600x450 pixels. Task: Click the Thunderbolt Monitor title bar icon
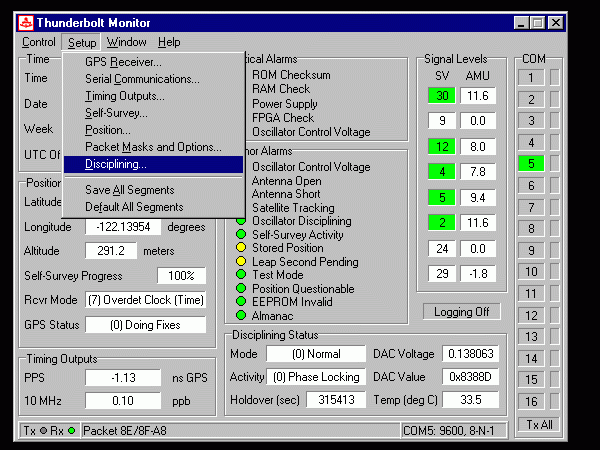[26, 23]
